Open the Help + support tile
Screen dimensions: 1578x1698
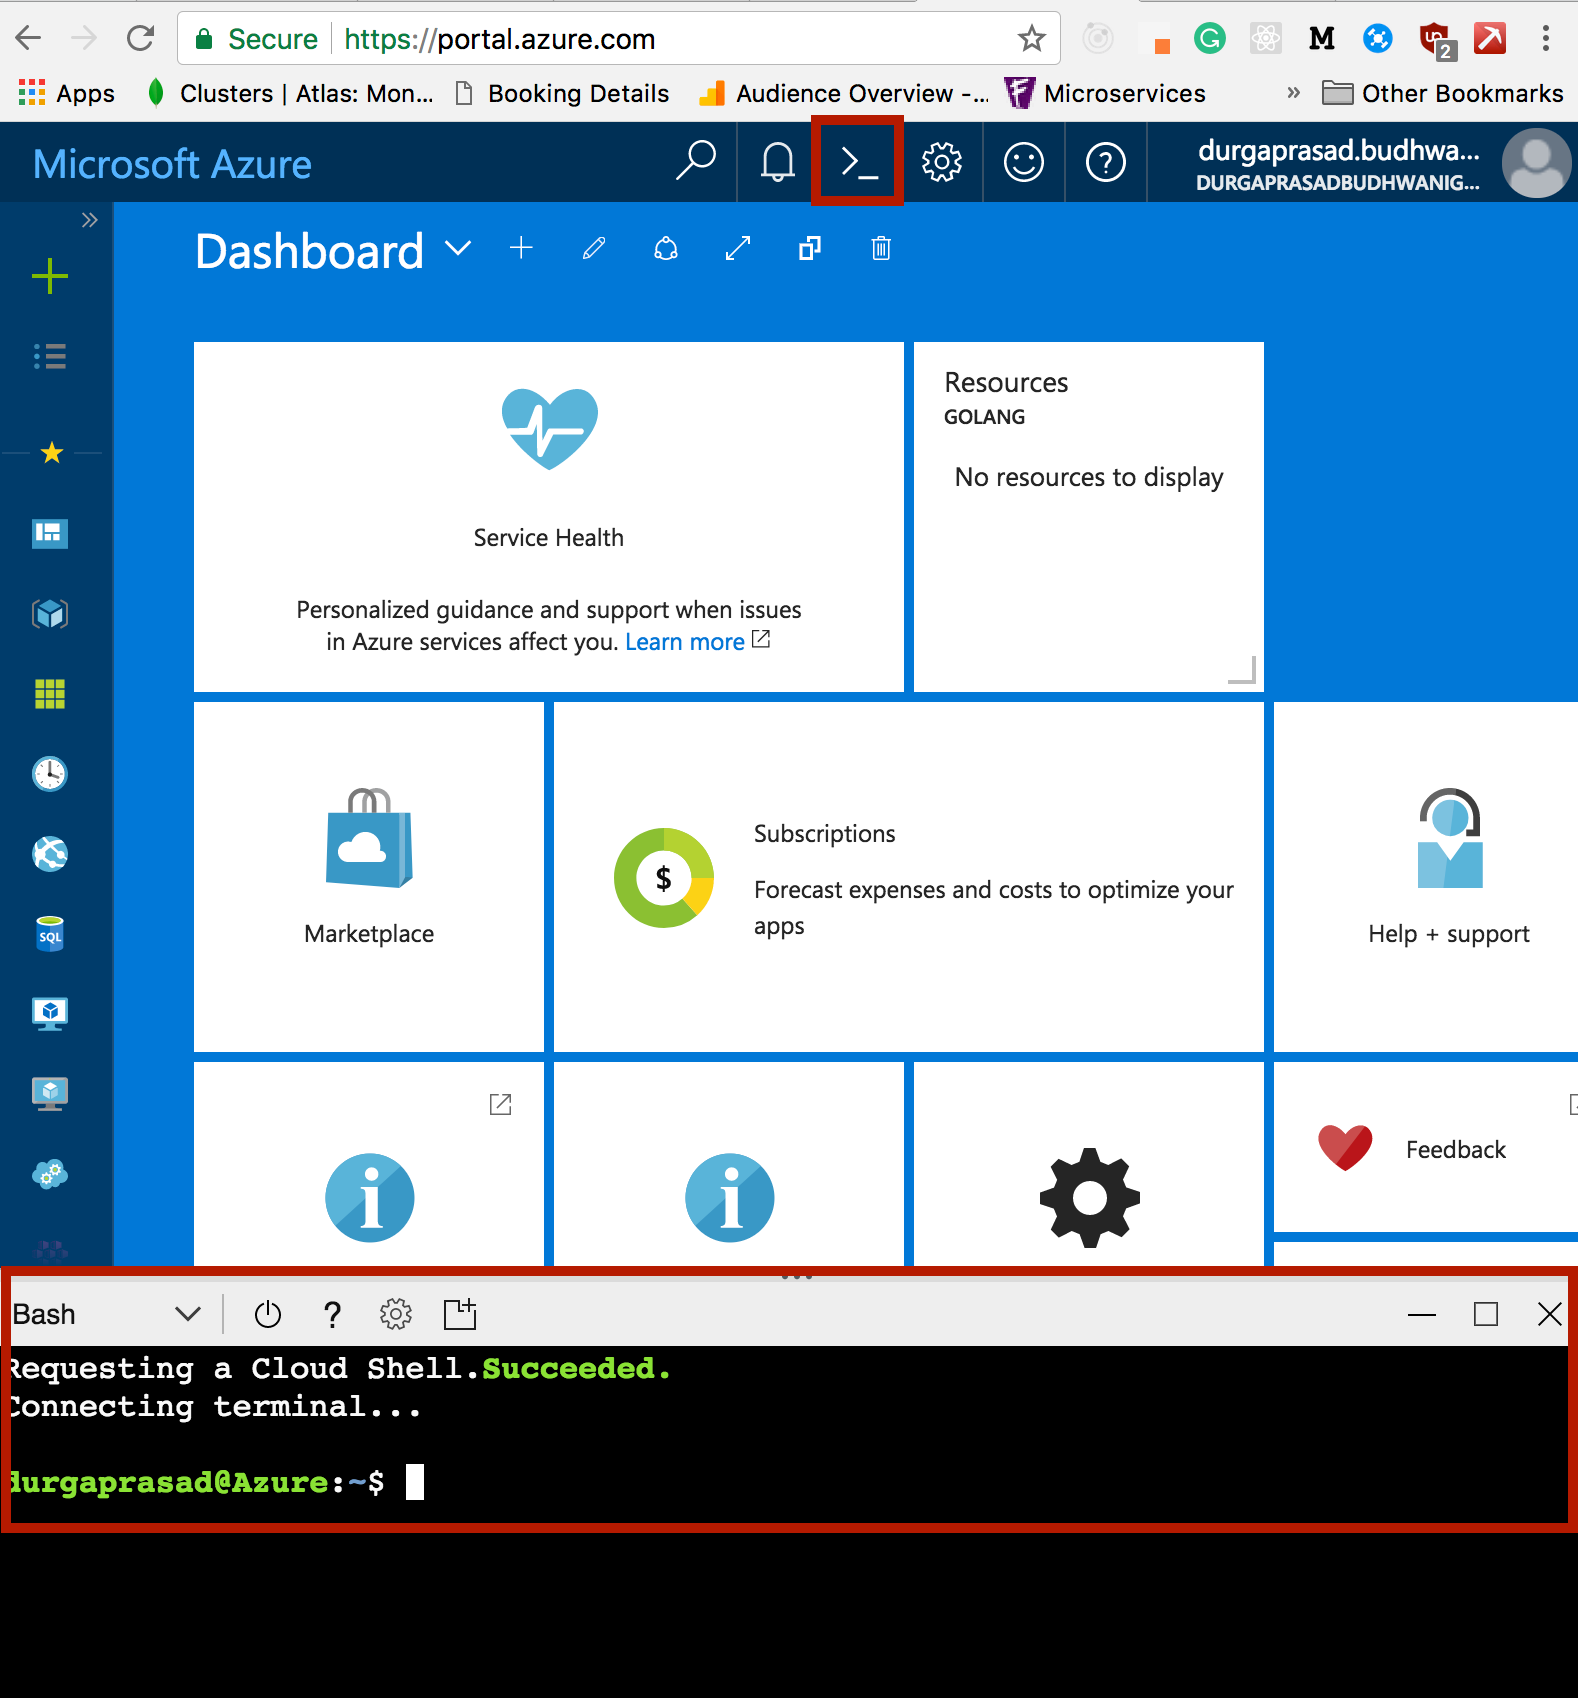[x=1426, y=877]
